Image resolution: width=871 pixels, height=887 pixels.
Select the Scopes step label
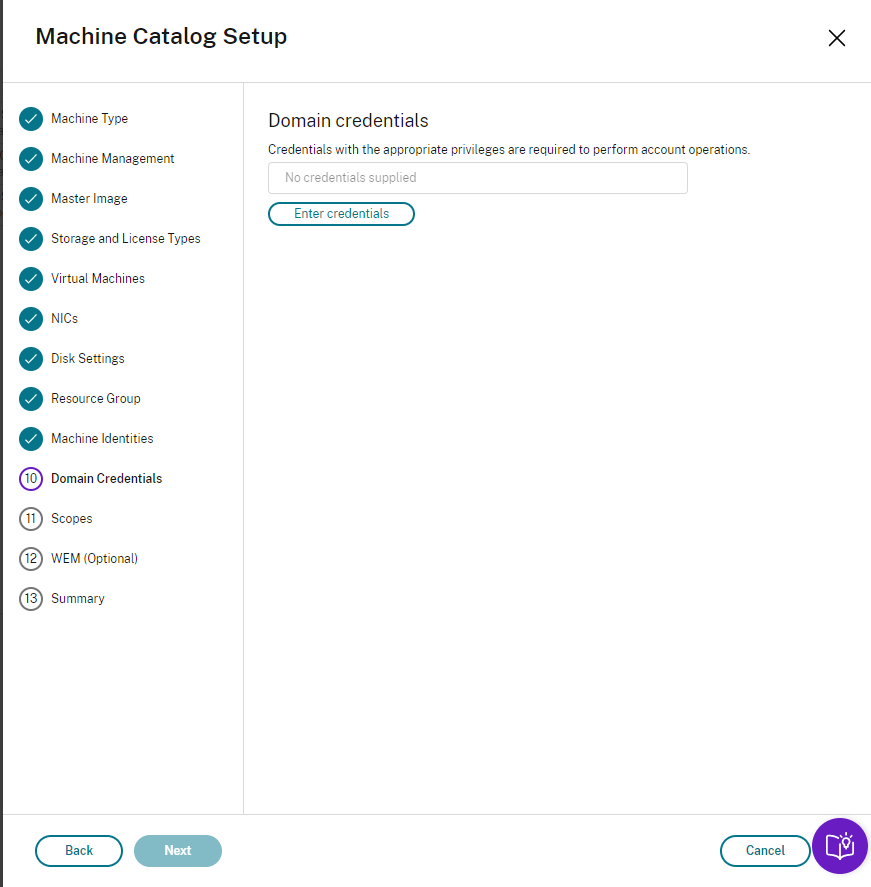pyautogui.click(x=71, y=519)
